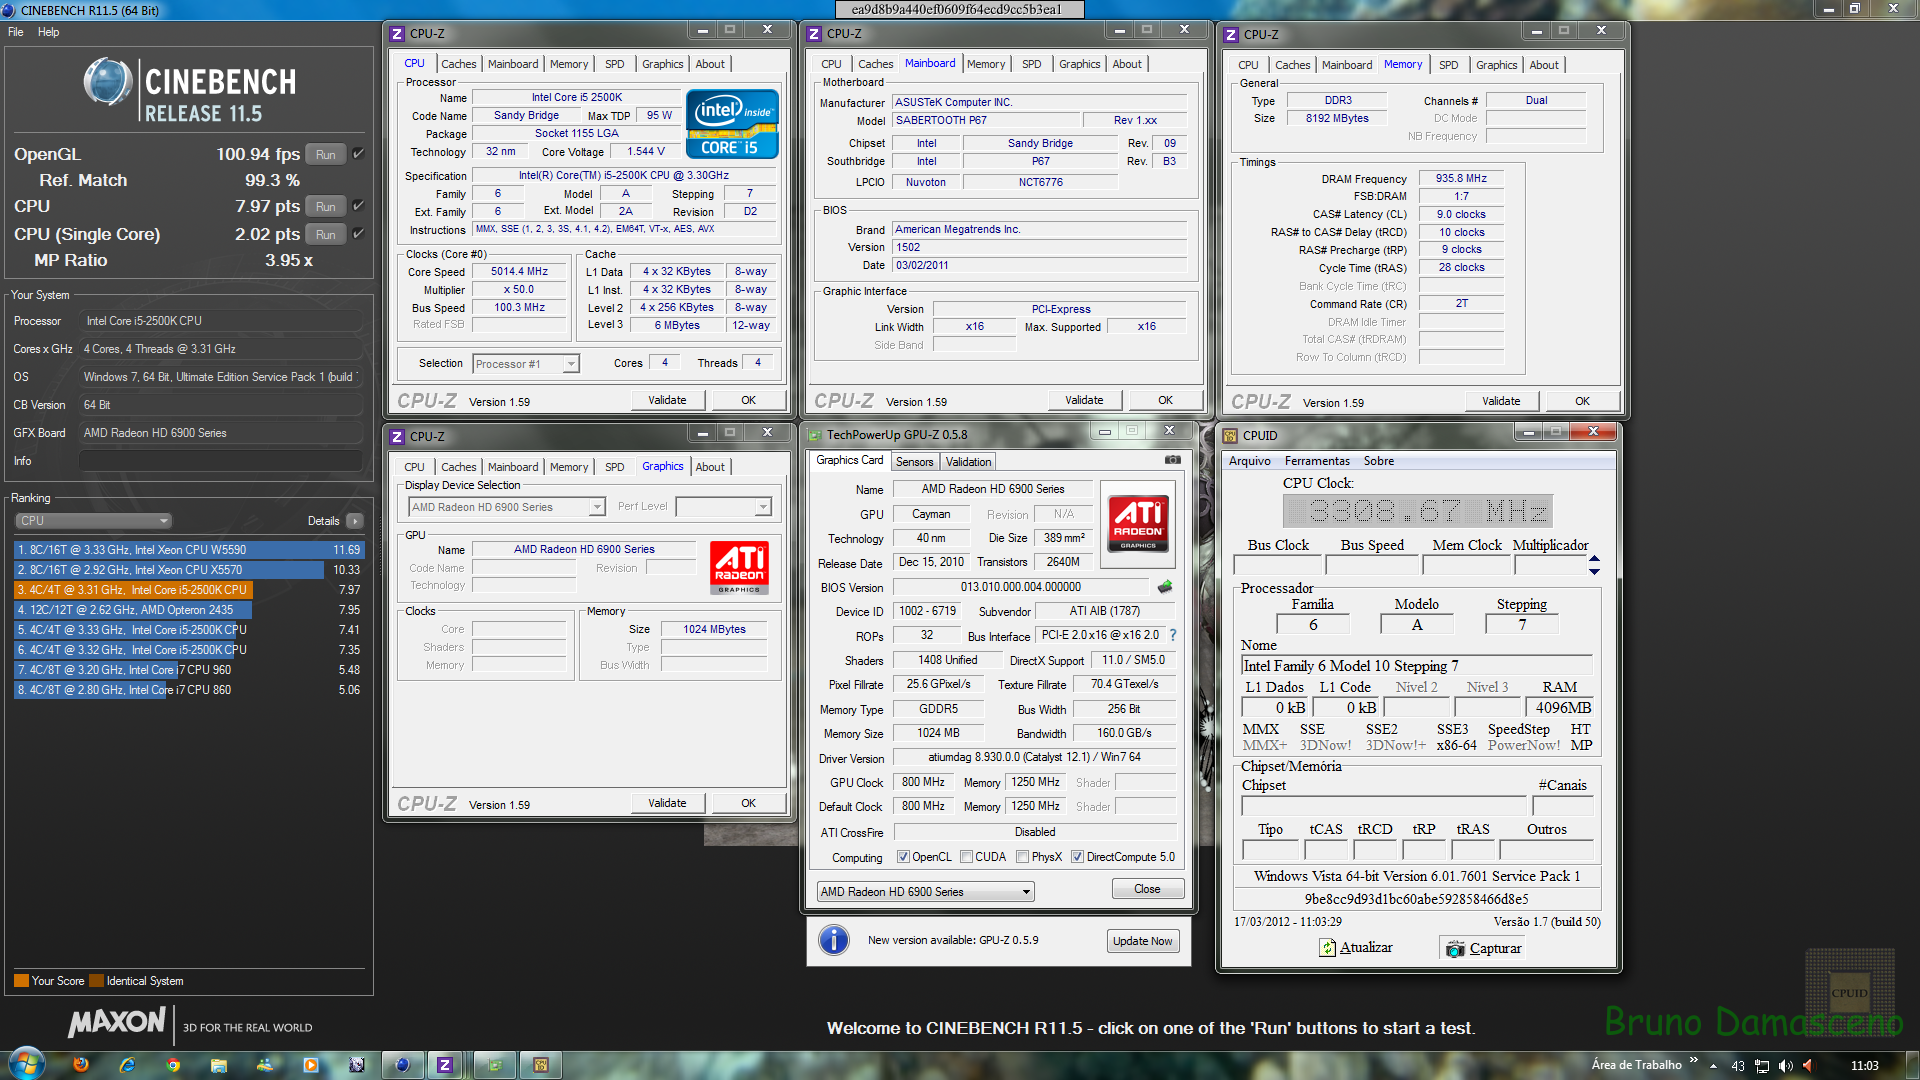Click the Atualizar refresh icon in CPUID
The height and width of the screenshot is (1080, 1920).
tap(1327, 948)
